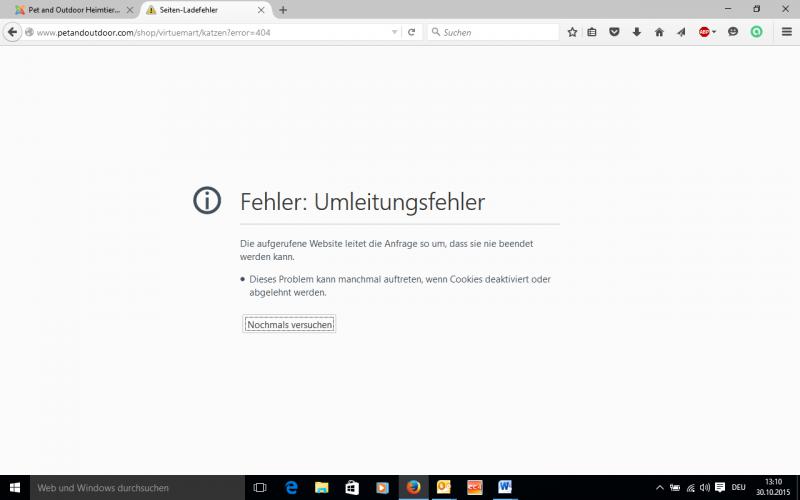Expand the Adblock Plus dropdown arrow
Screen dimensions: 800x500
(x=714, y=32)
